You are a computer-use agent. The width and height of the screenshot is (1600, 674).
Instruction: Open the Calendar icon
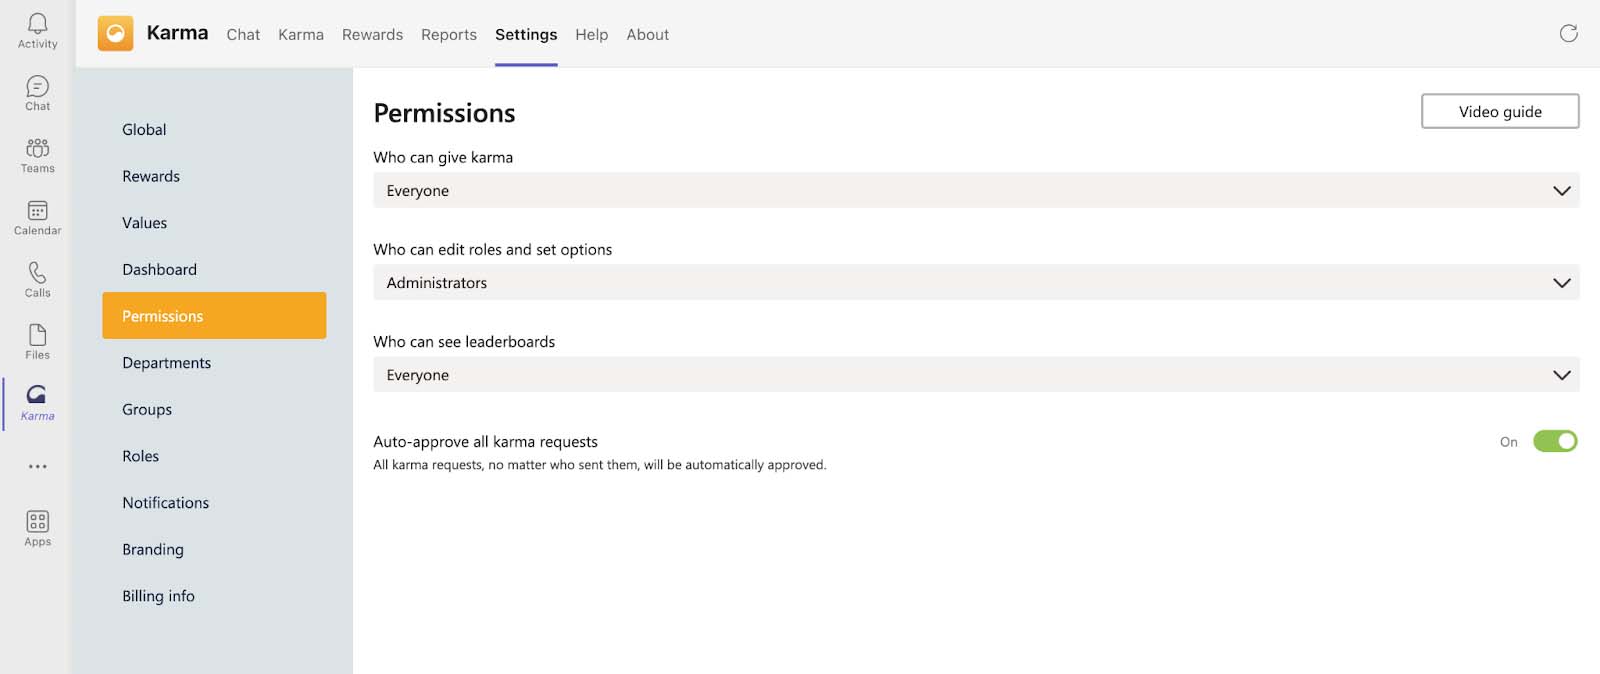point(37,217)
